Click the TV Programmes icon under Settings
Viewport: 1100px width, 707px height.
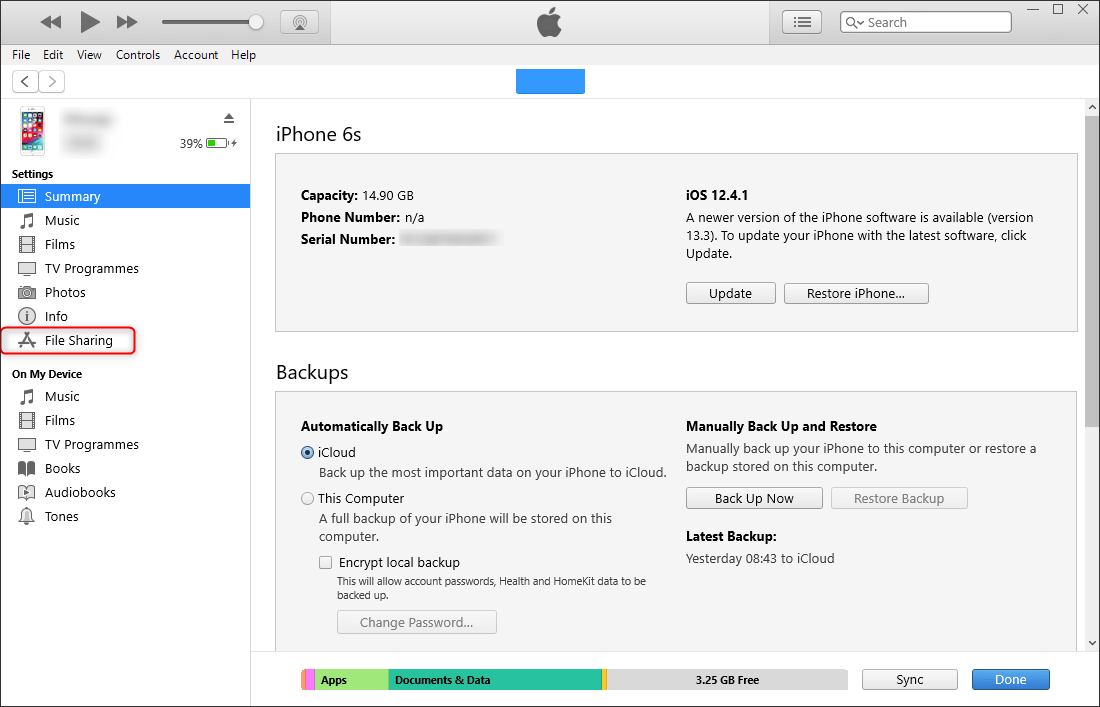pyautogui.click(x=27, y=269)
